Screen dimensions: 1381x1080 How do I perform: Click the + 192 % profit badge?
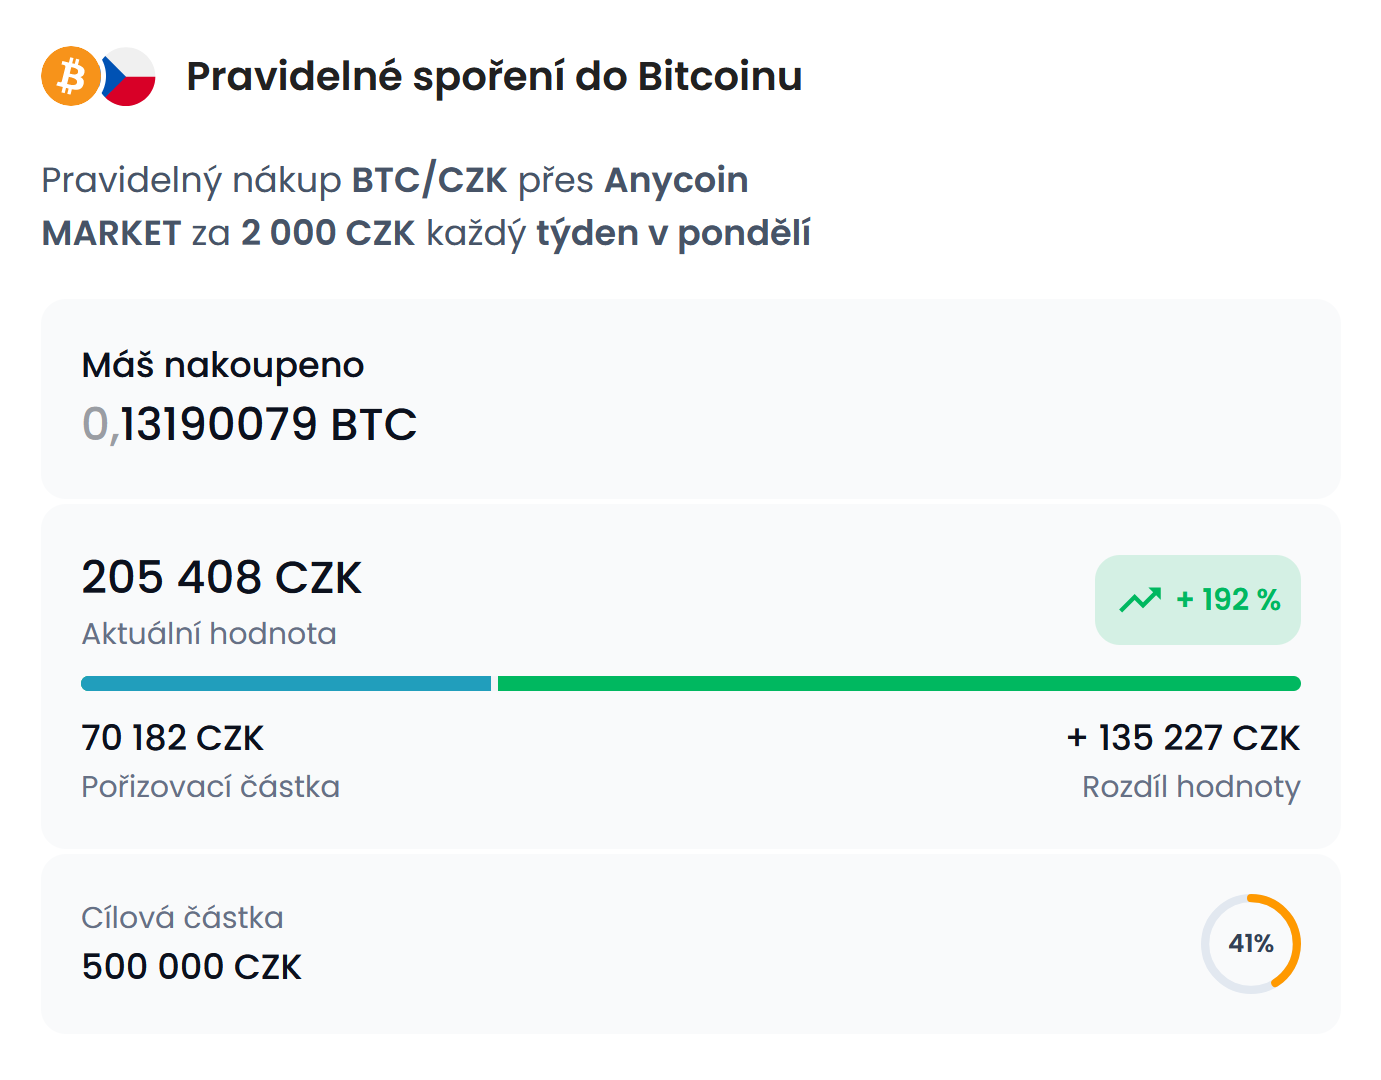[1198, 600]
